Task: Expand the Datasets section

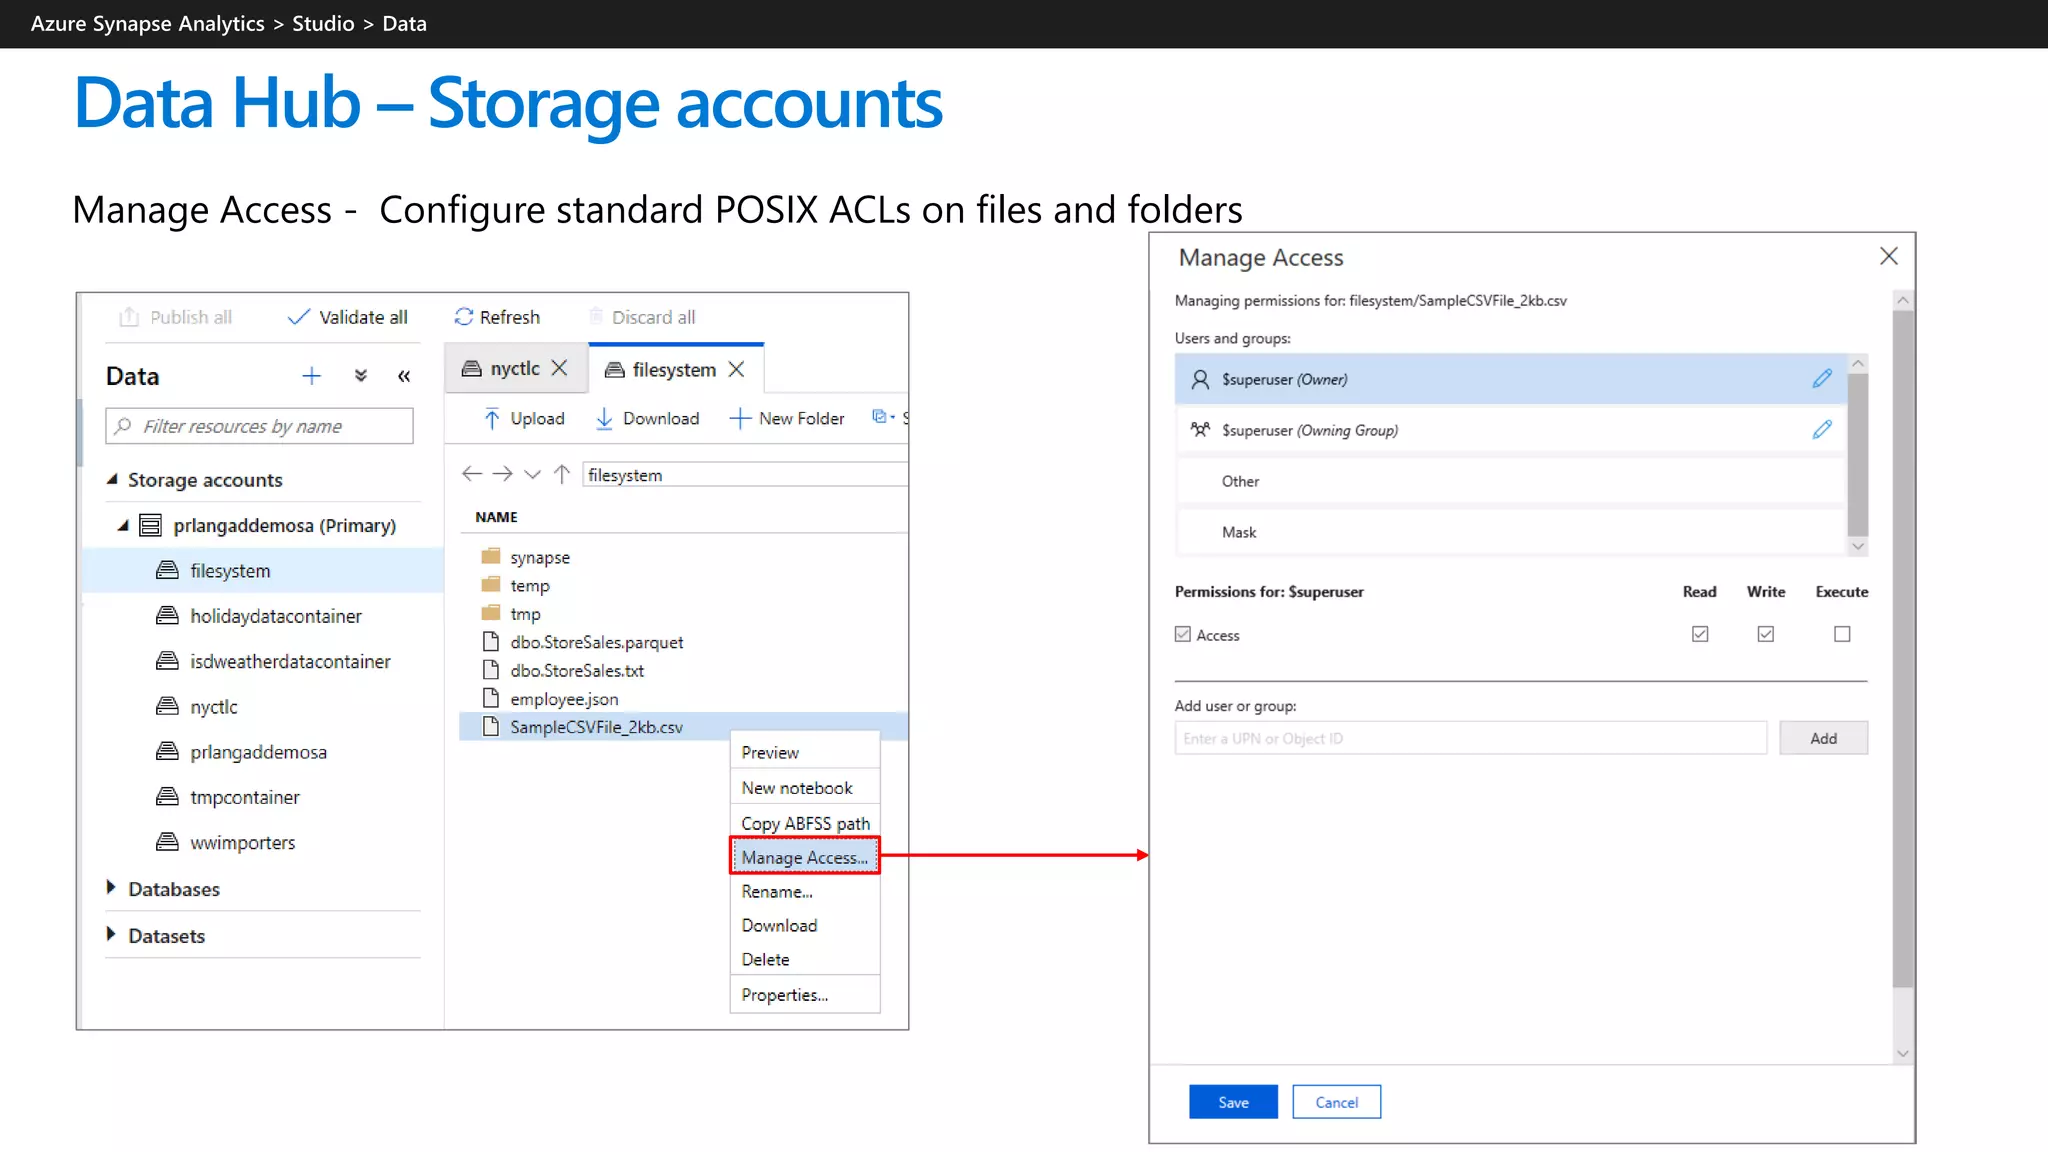Action: point(111,934)
